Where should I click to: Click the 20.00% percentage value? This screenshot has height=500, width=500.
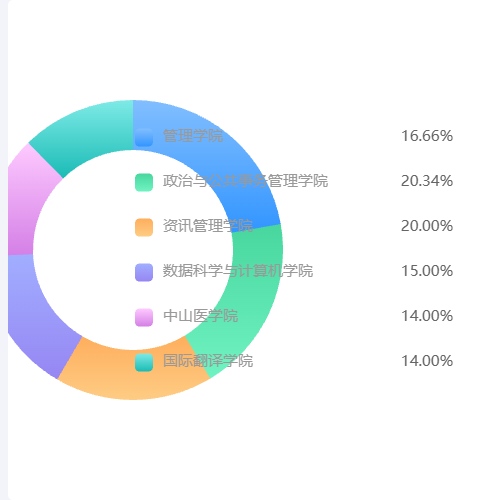click(427, 226)
